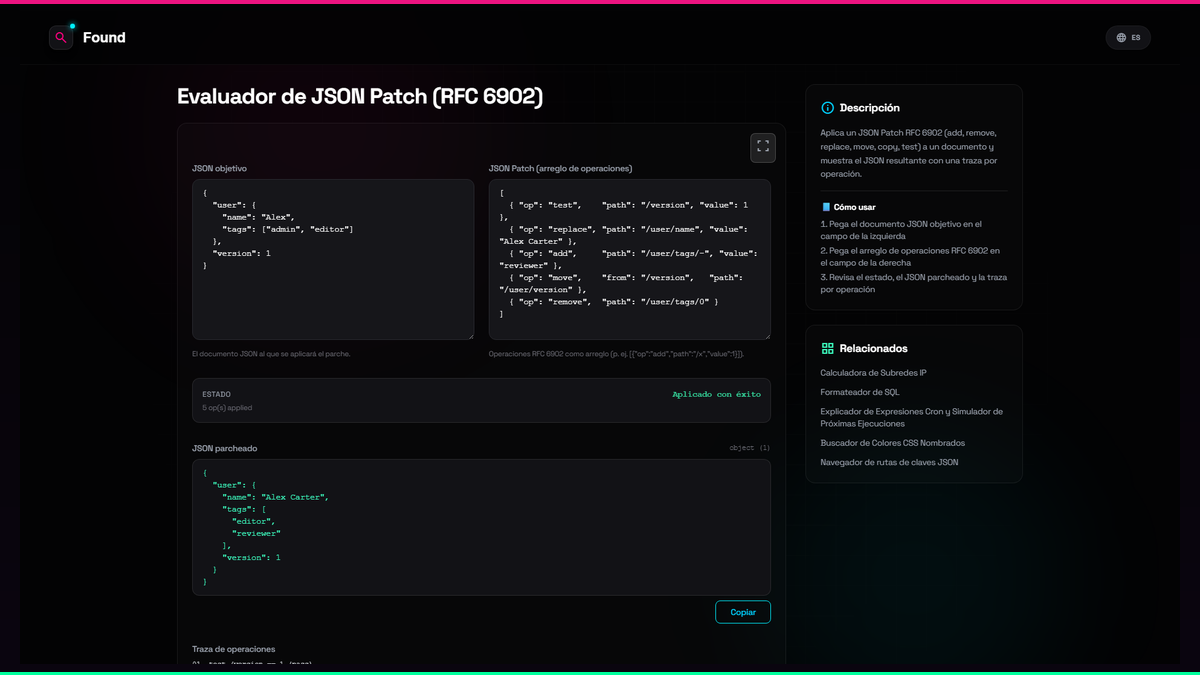
Task: Click the "Cómo usar" heading text
Action: point(855,207)
